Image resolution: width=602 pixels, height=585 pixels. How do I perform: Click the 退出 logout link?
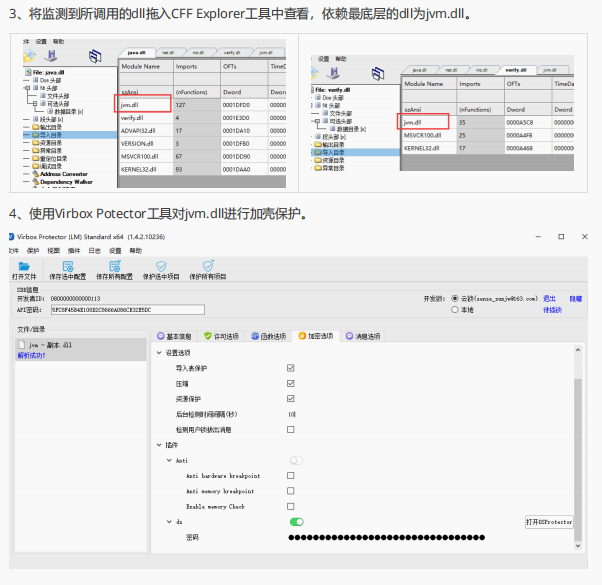(x=549, y=298)
